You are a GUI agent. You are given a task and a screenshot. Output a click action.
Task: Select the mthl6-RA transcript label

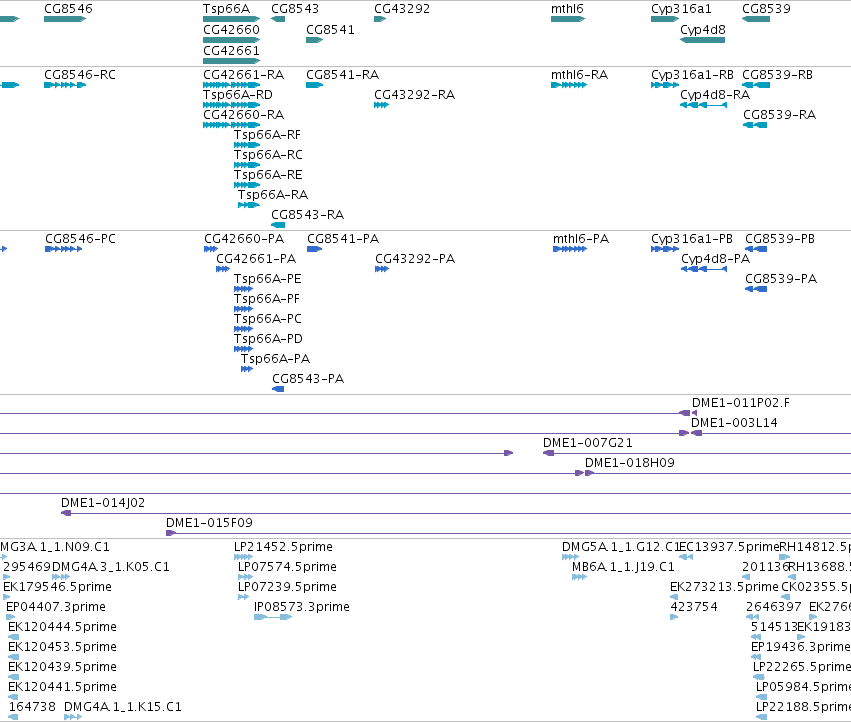tap(579, 74)
